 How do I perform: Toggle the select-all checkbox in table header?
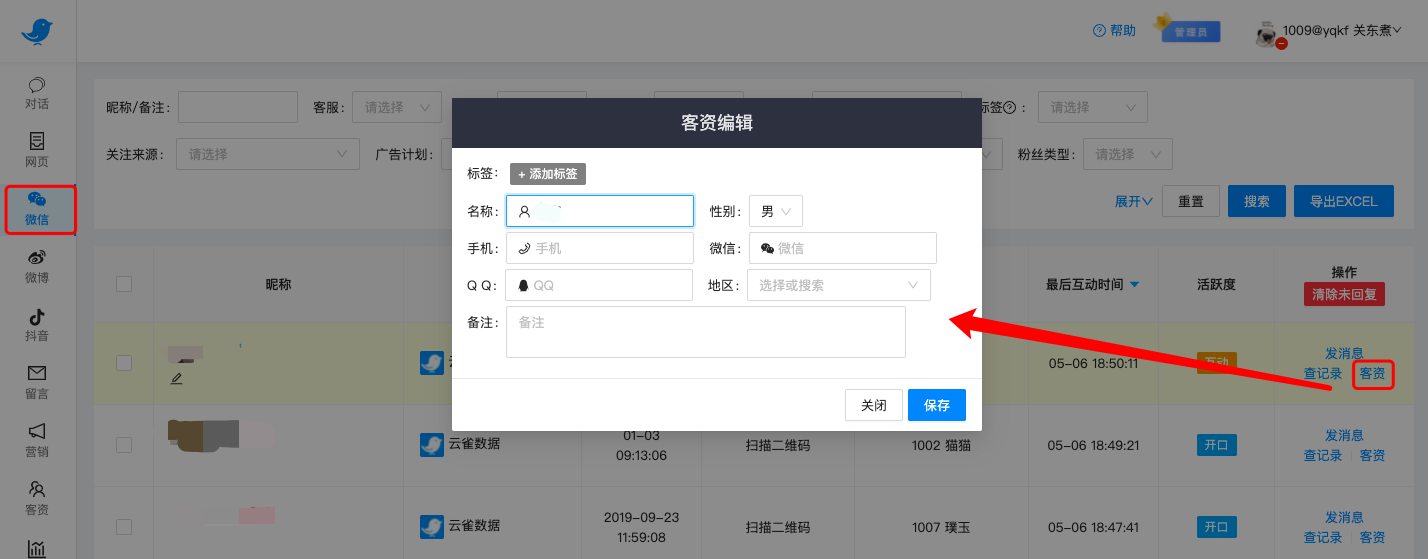pos(124,284)
